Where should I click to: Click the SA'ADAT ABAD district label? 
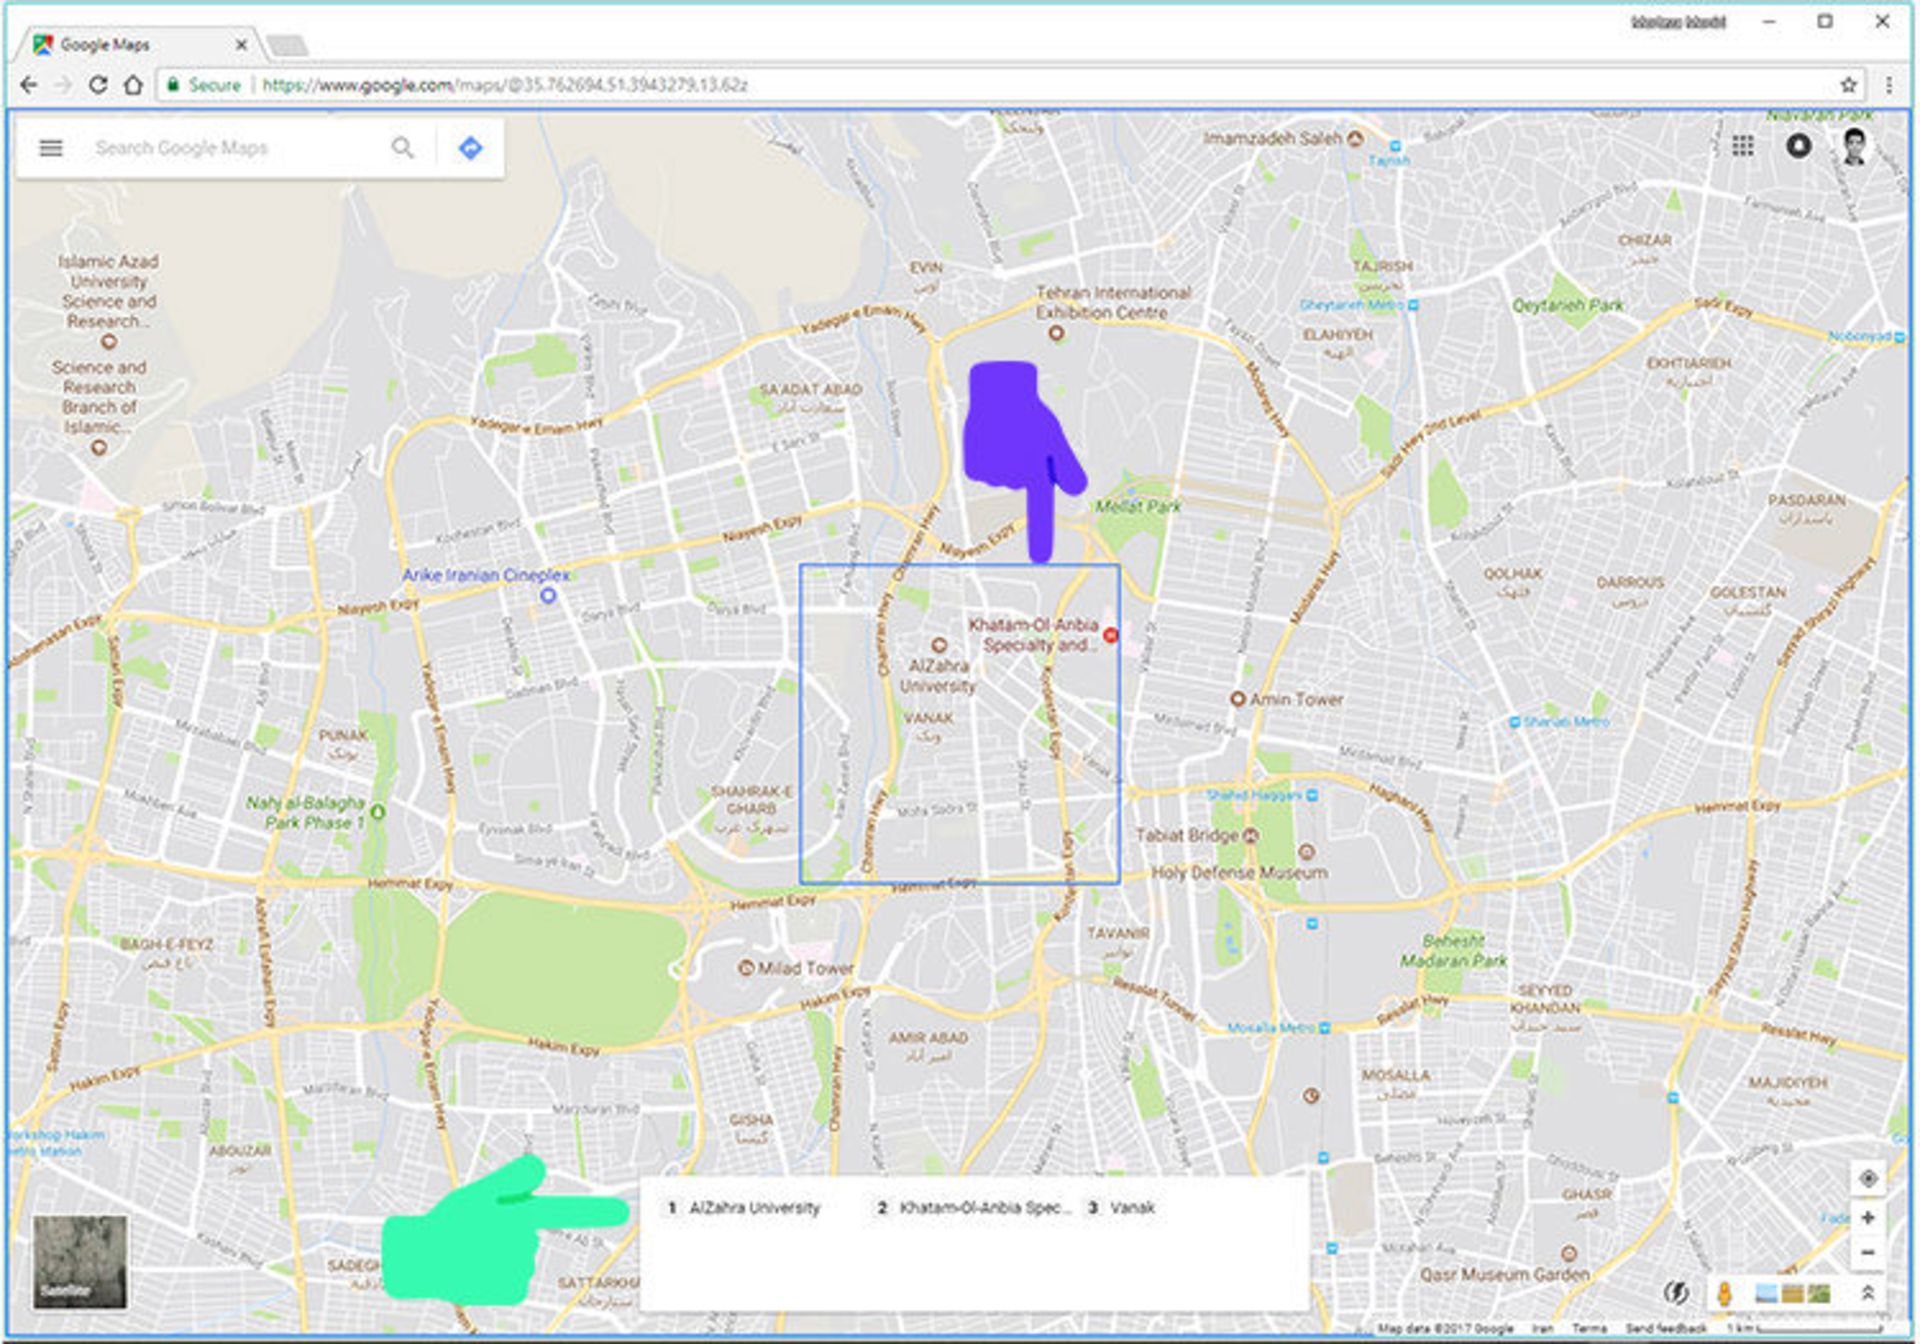pos(810,390)
